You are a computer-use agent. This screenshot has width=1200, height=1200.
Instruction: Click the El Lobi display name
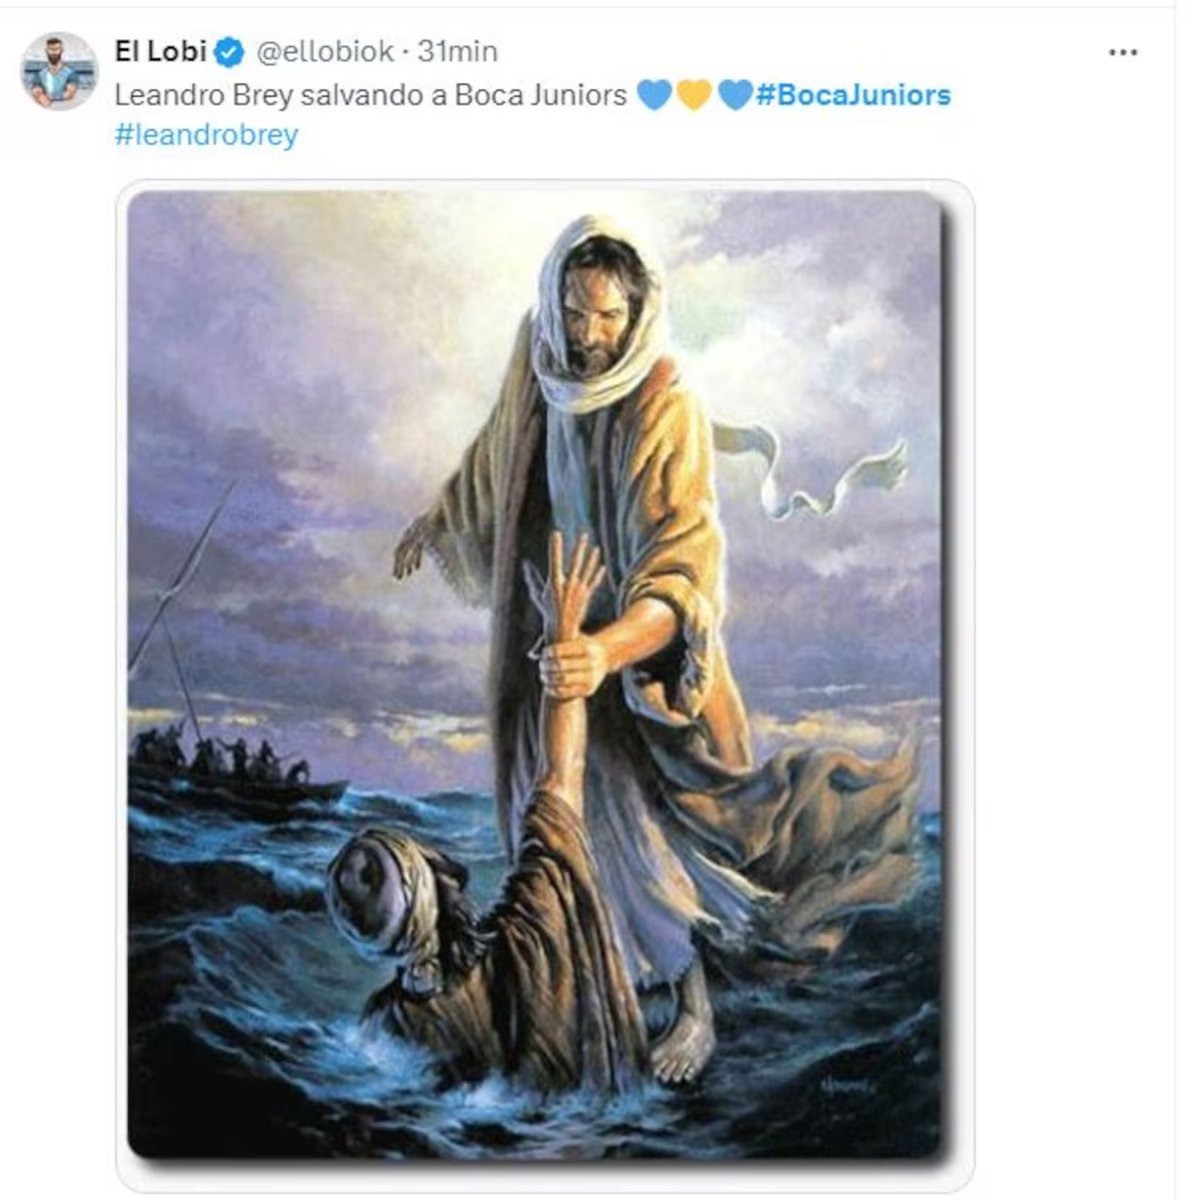pos(160,51)
